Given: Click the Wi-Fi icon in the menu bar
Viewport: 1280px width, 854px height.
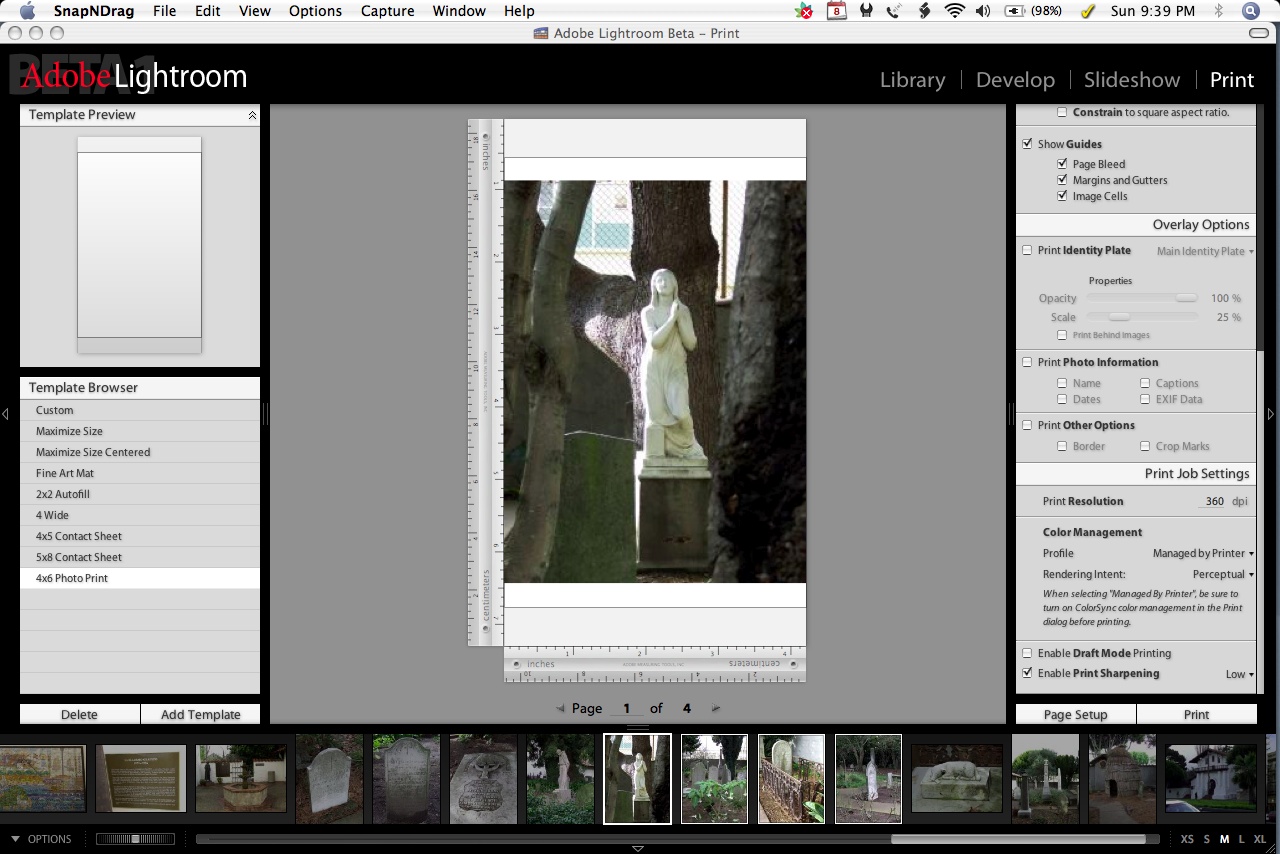Looking at the screenshot, I should tap(954, 11).
